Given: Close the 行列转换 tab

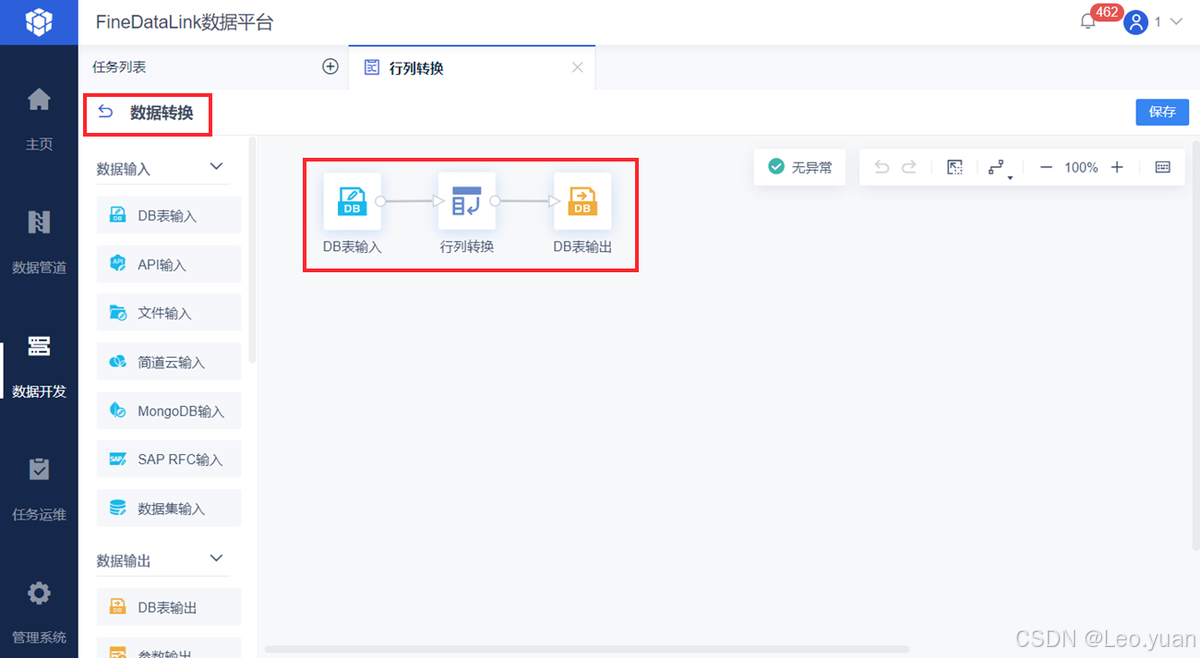Looking at the screenshot, I should pyautogui.click(x=577, y=68).
